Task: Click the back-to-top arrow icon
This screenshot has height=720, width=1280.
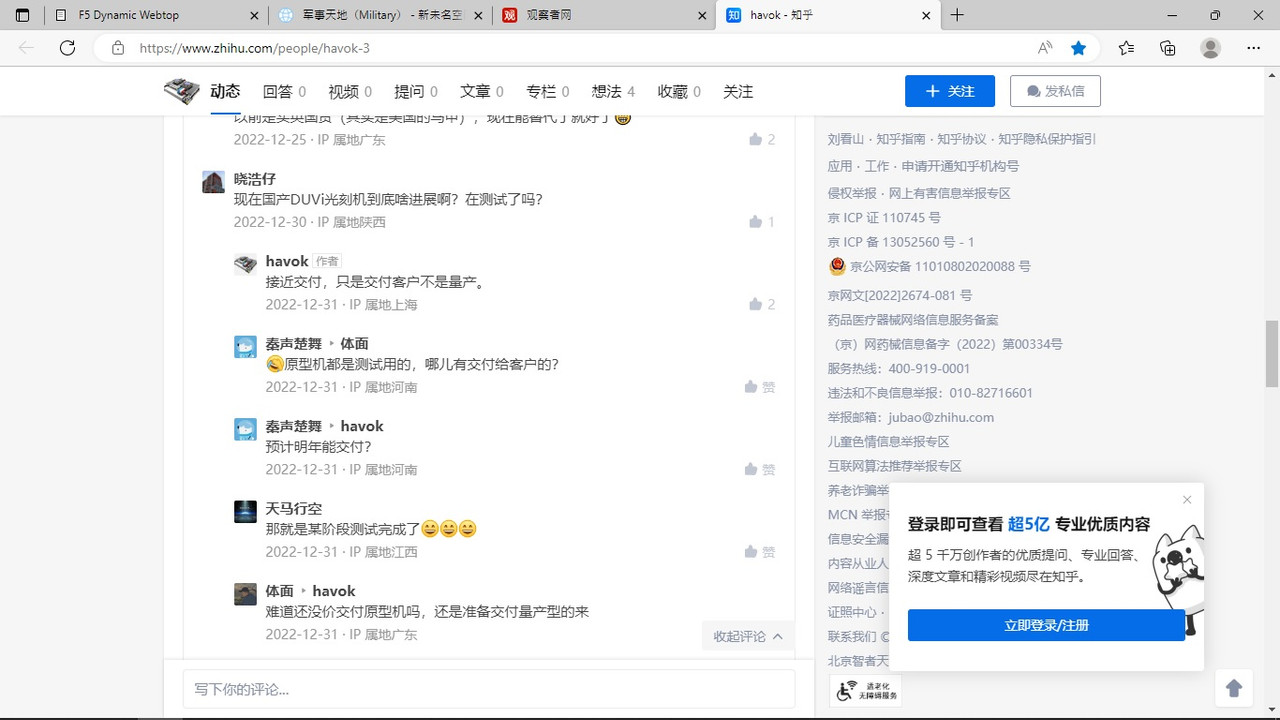Action: coord(1234,687)
